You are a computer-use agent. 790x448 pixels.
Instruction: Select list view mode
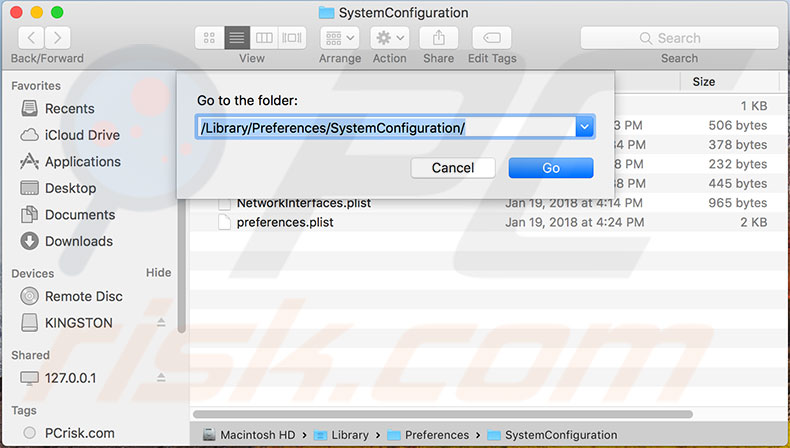click(237, 38)
